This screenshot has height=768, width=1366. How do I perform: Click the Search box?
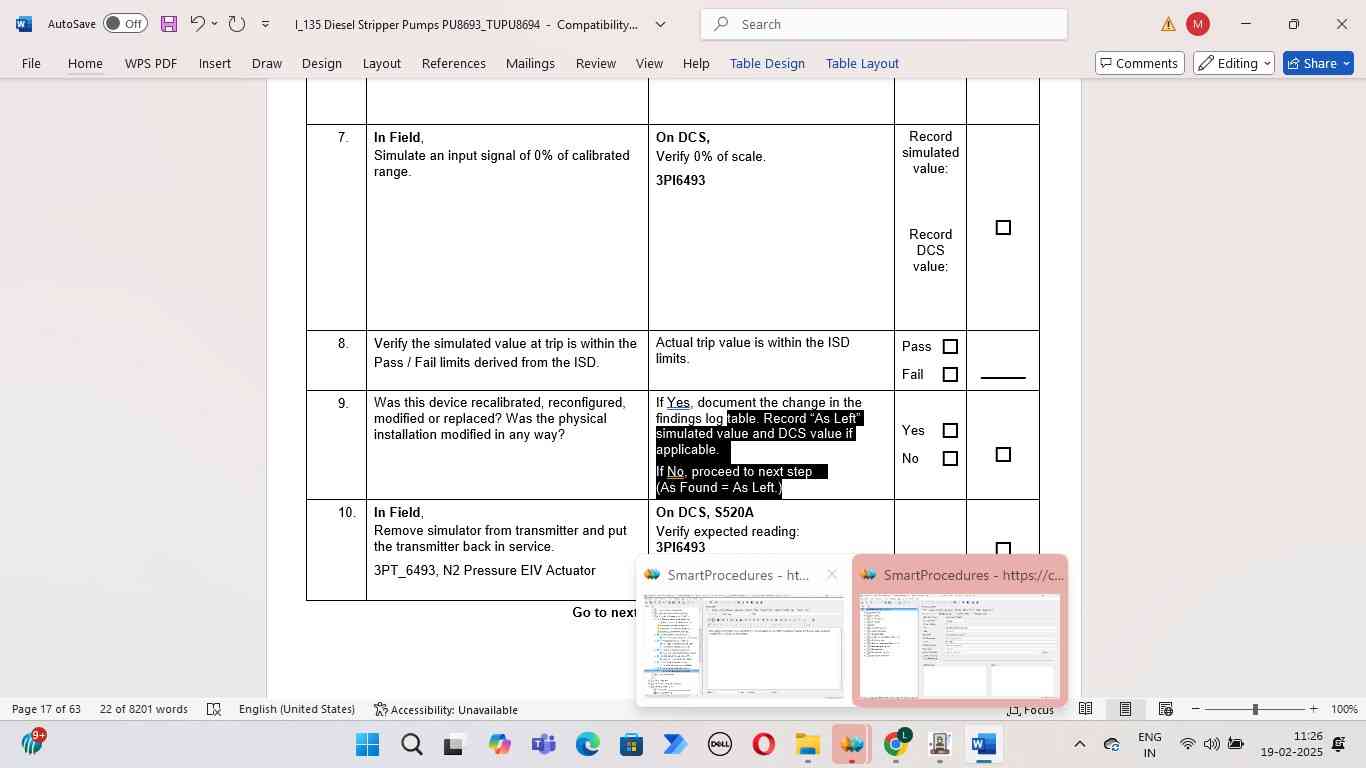(x=884, y=24)
